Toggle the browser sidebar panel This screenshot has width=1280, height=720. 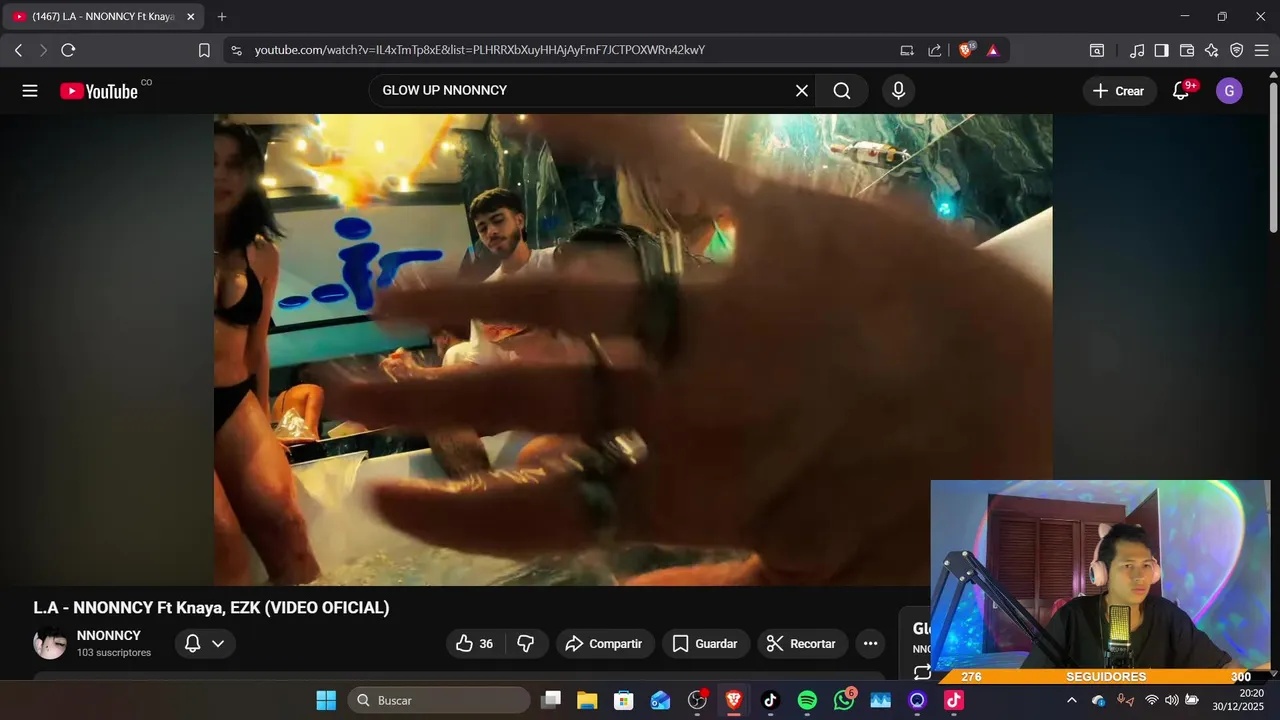pyautogui.click(x=1162, y=50)
